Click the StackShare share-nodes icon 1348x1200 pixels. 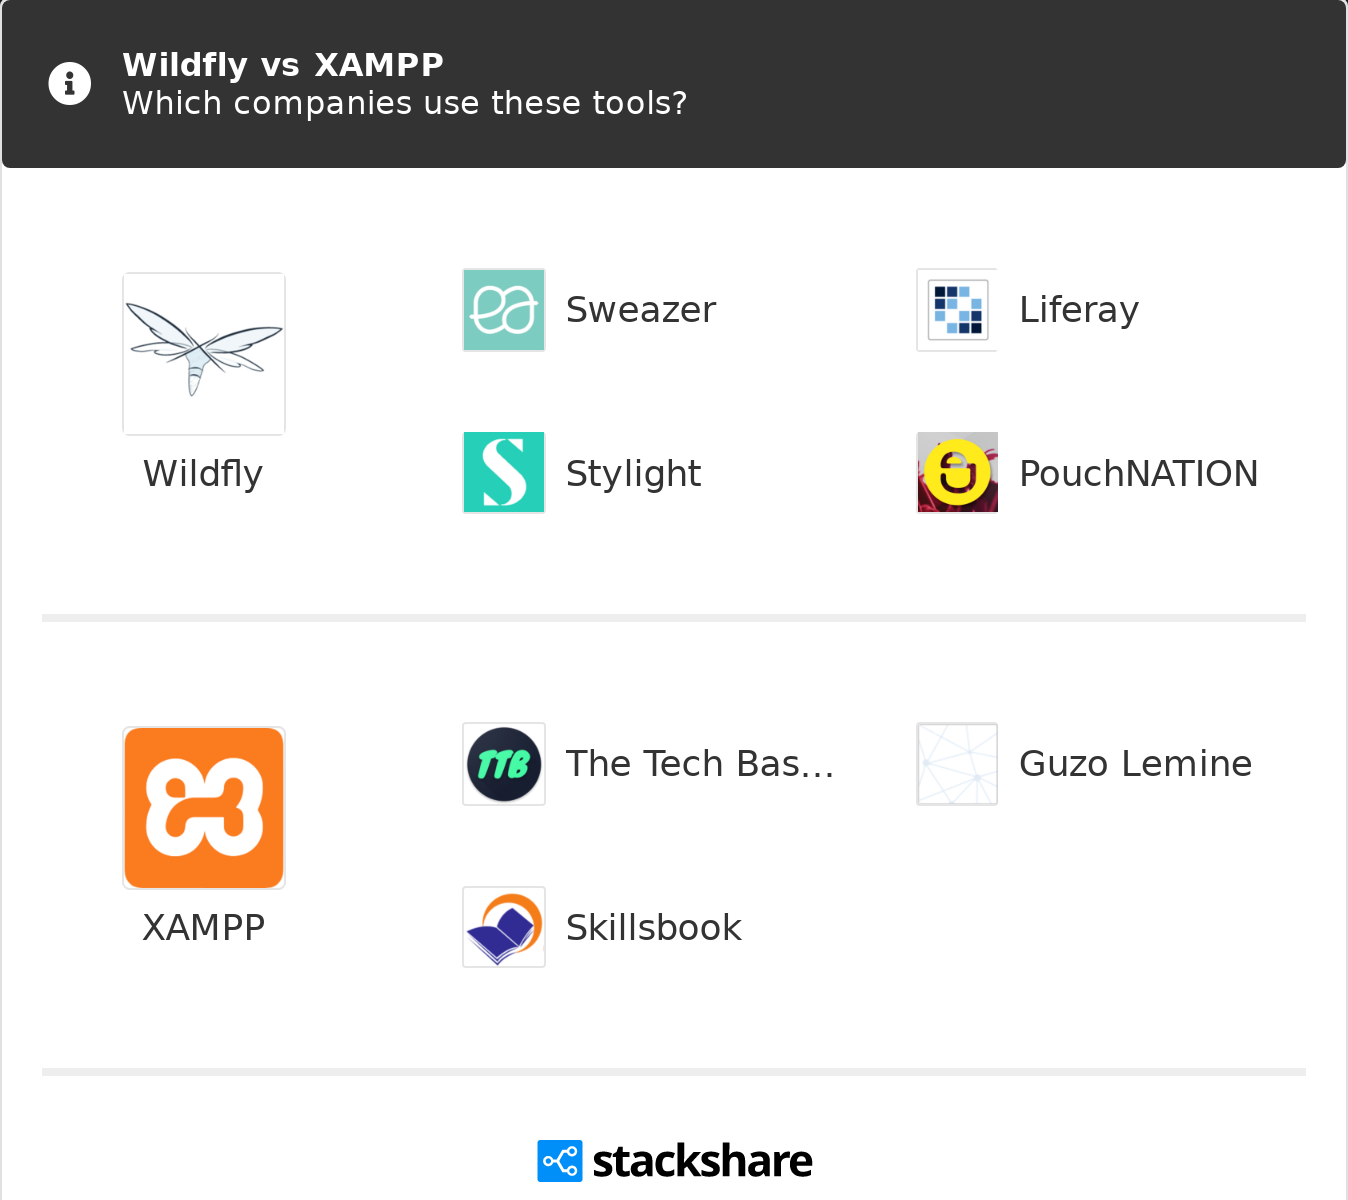559,1161
